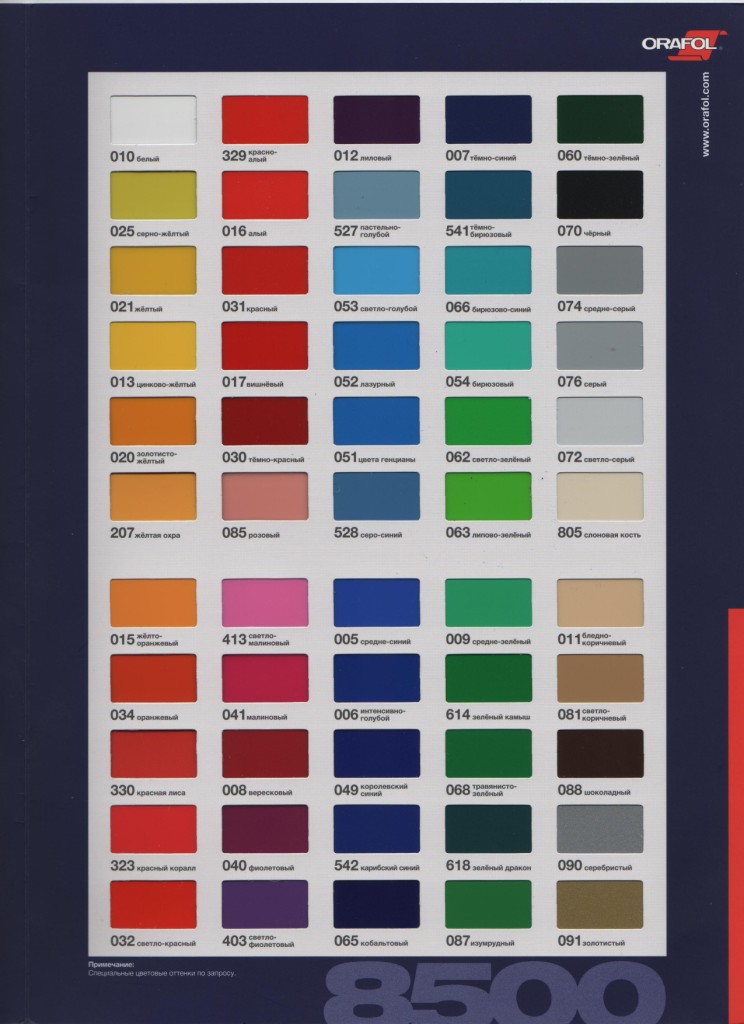Choose the 012 лиловый purple swatch
Viewport: 744px width, 1024px height.
coord(376,120)
